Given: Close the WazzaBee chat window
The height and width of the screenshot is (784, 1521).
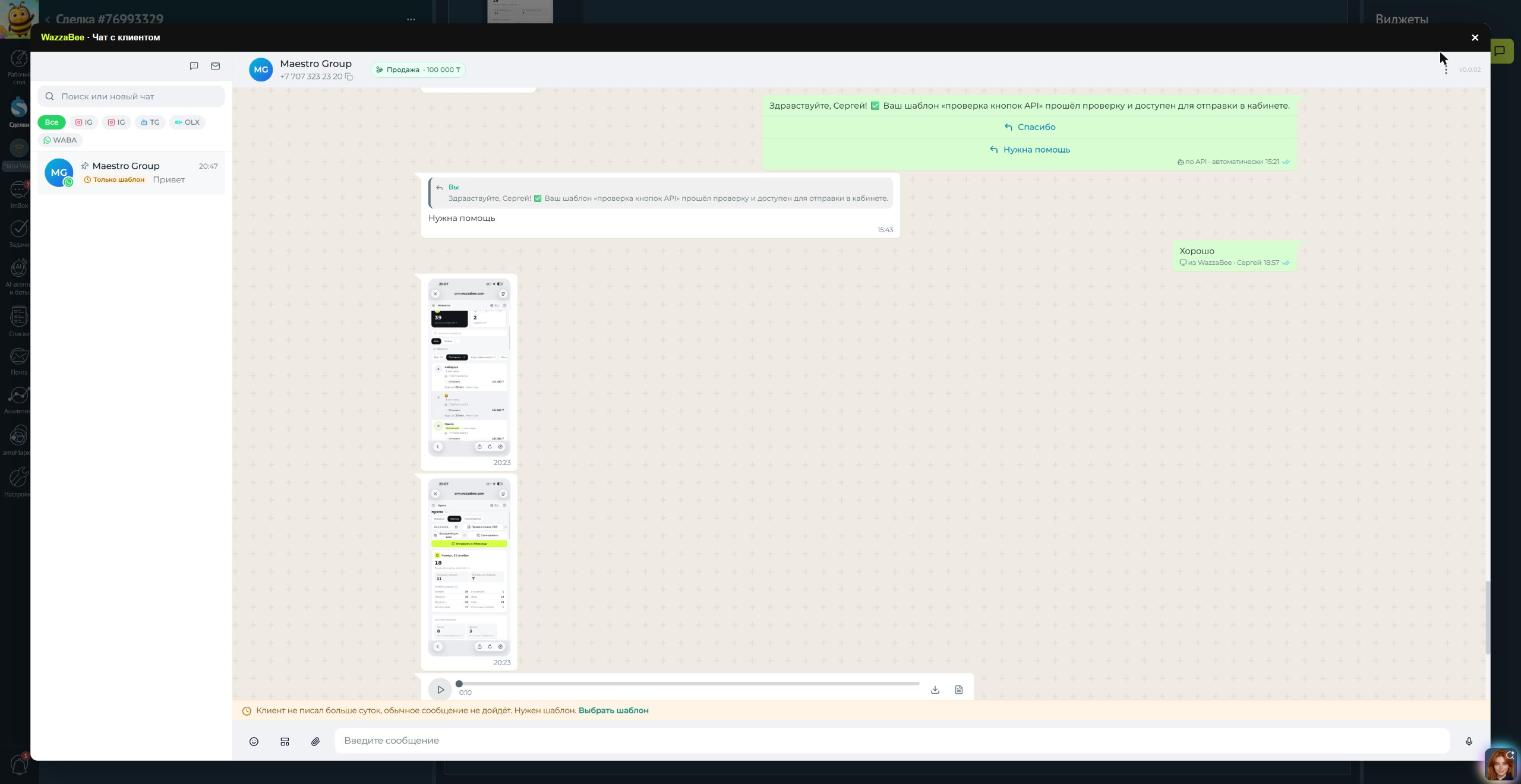Looking at the screenshot, I should (1474, 37).
